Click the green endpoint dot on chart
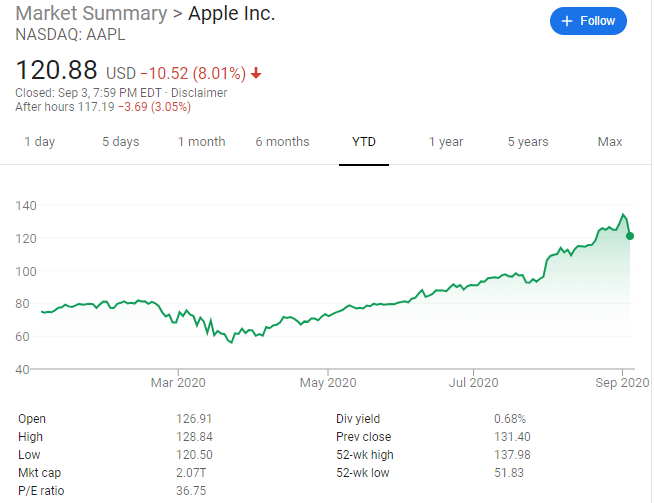Image resolution: width=654 pixels, height=503 pixels. (x=630, y=236)
